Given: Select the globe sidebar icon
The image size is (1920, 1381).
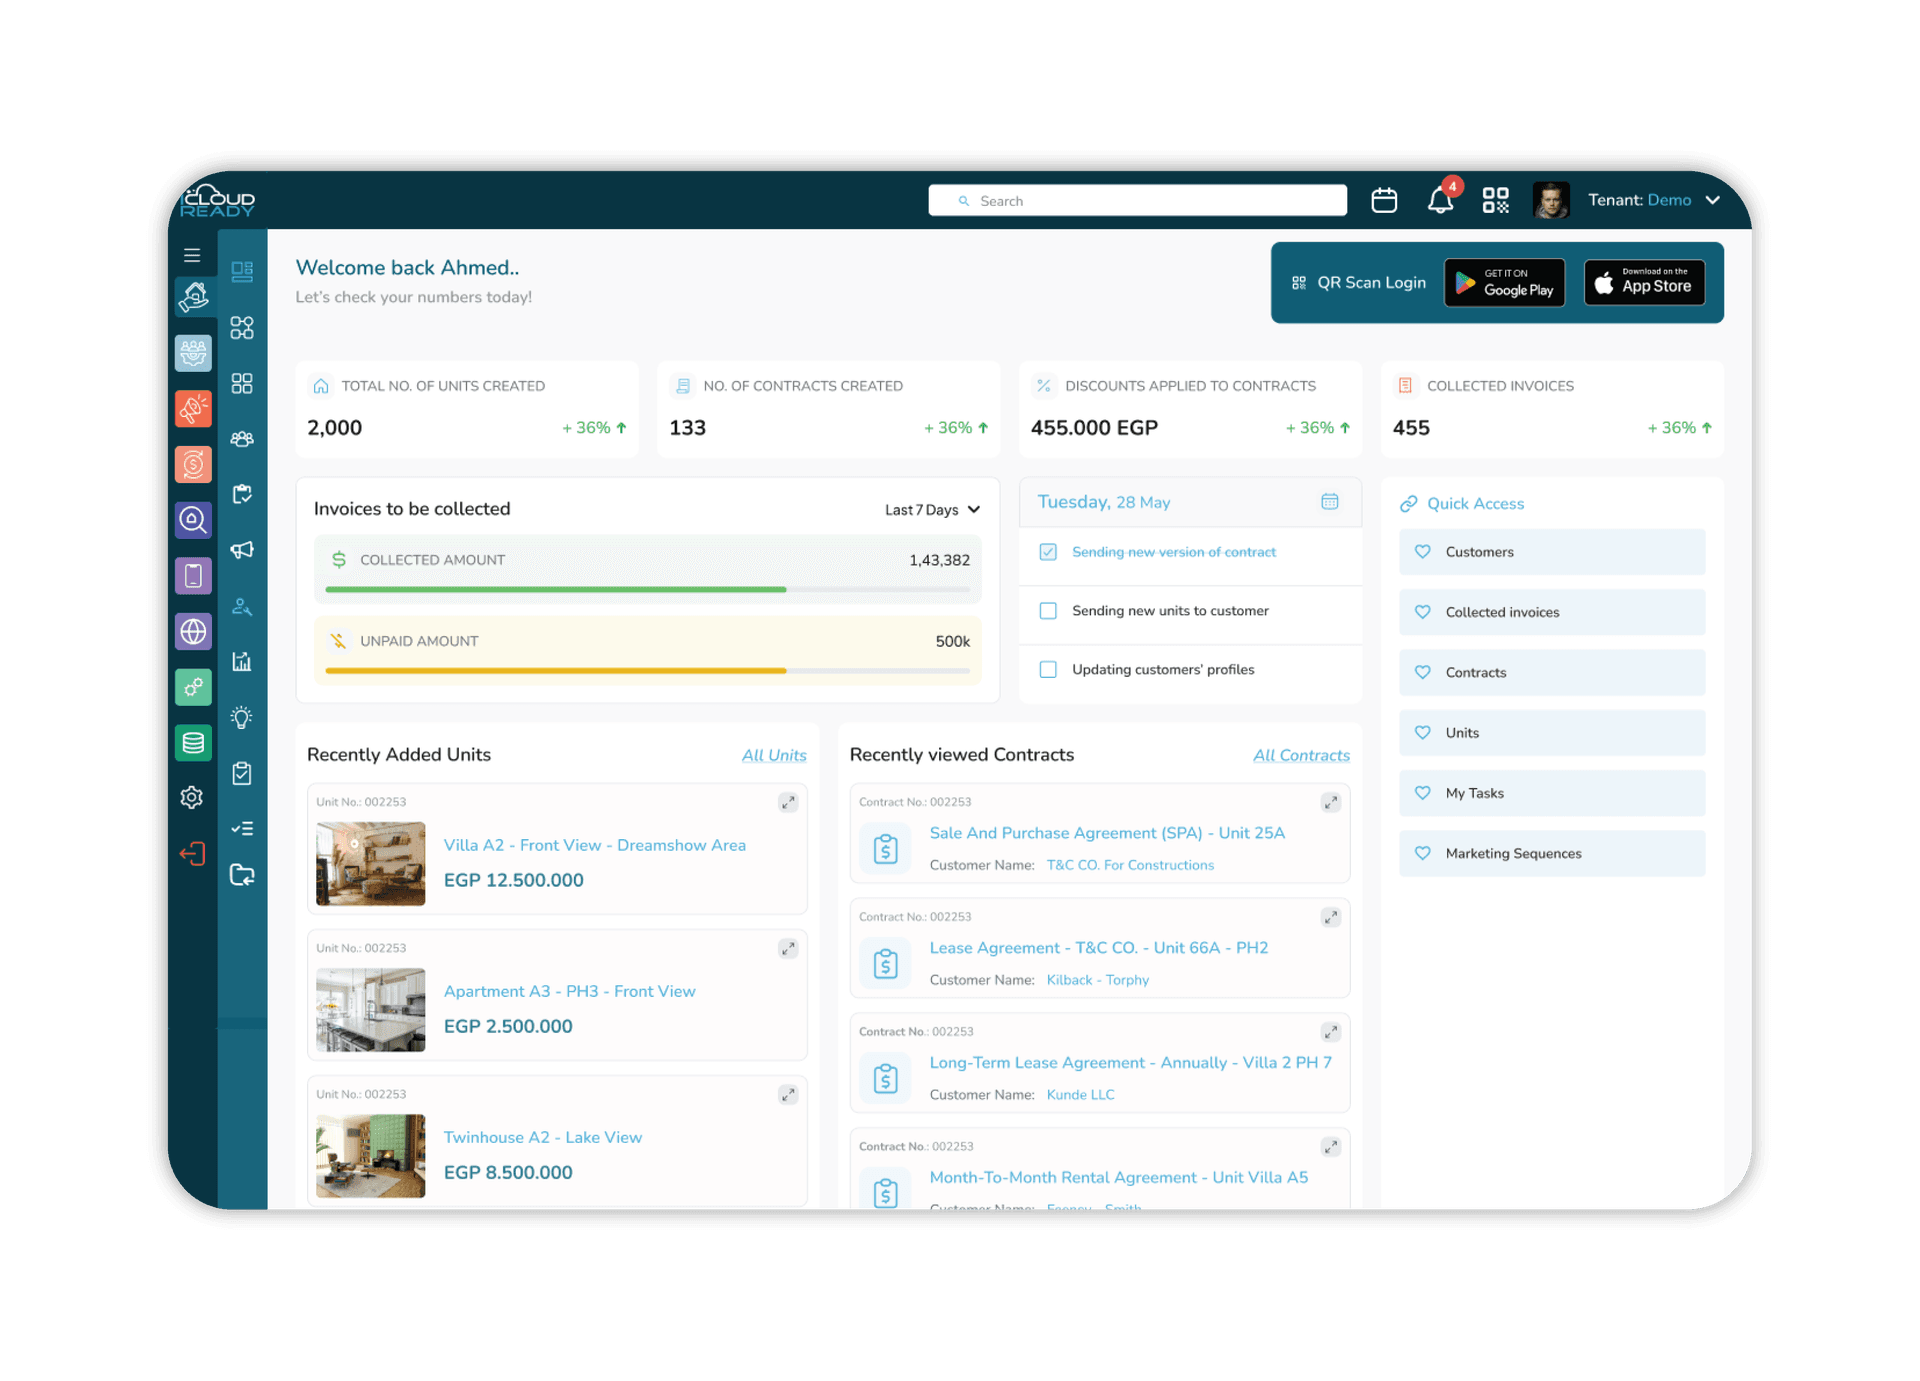Looking at the screenshot, I should [x=193, y=631].
